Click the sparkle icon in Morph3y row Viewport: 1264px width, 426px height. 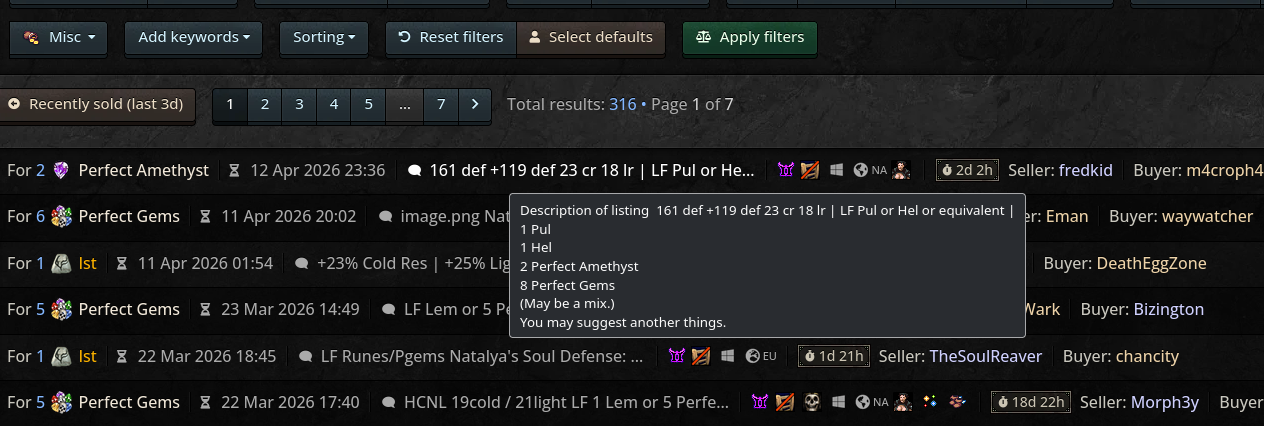pos(930,402)
